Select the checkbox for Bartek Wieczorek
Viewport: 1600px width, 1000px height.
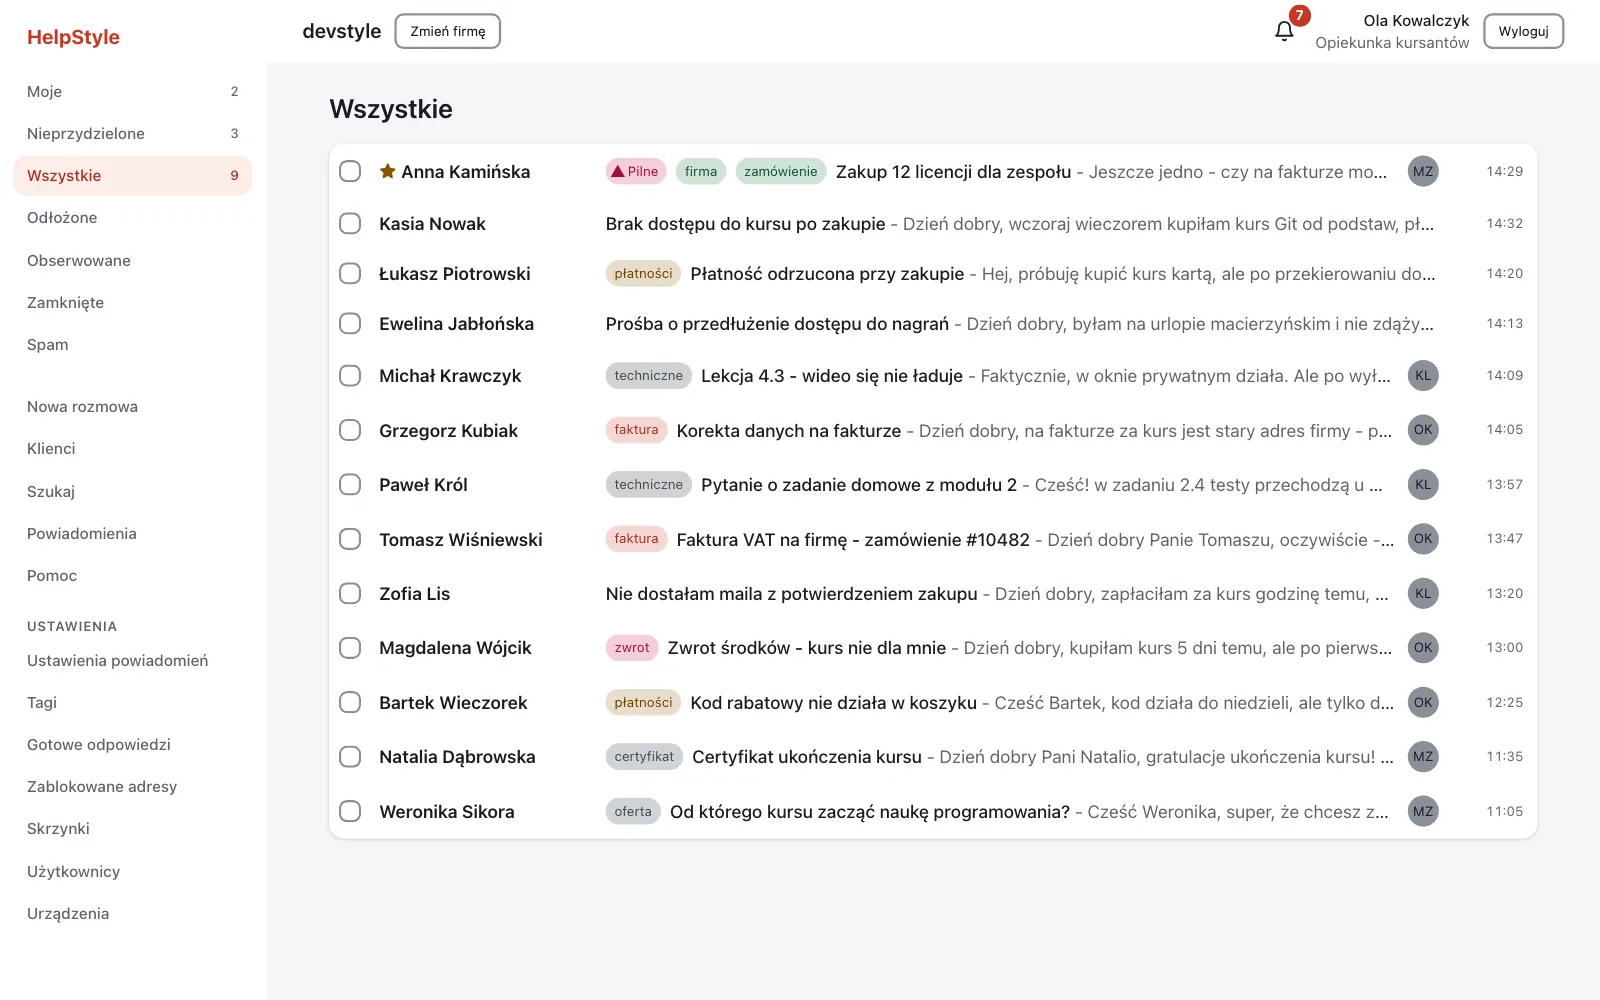pyautogui.click(x=350, y=702)
